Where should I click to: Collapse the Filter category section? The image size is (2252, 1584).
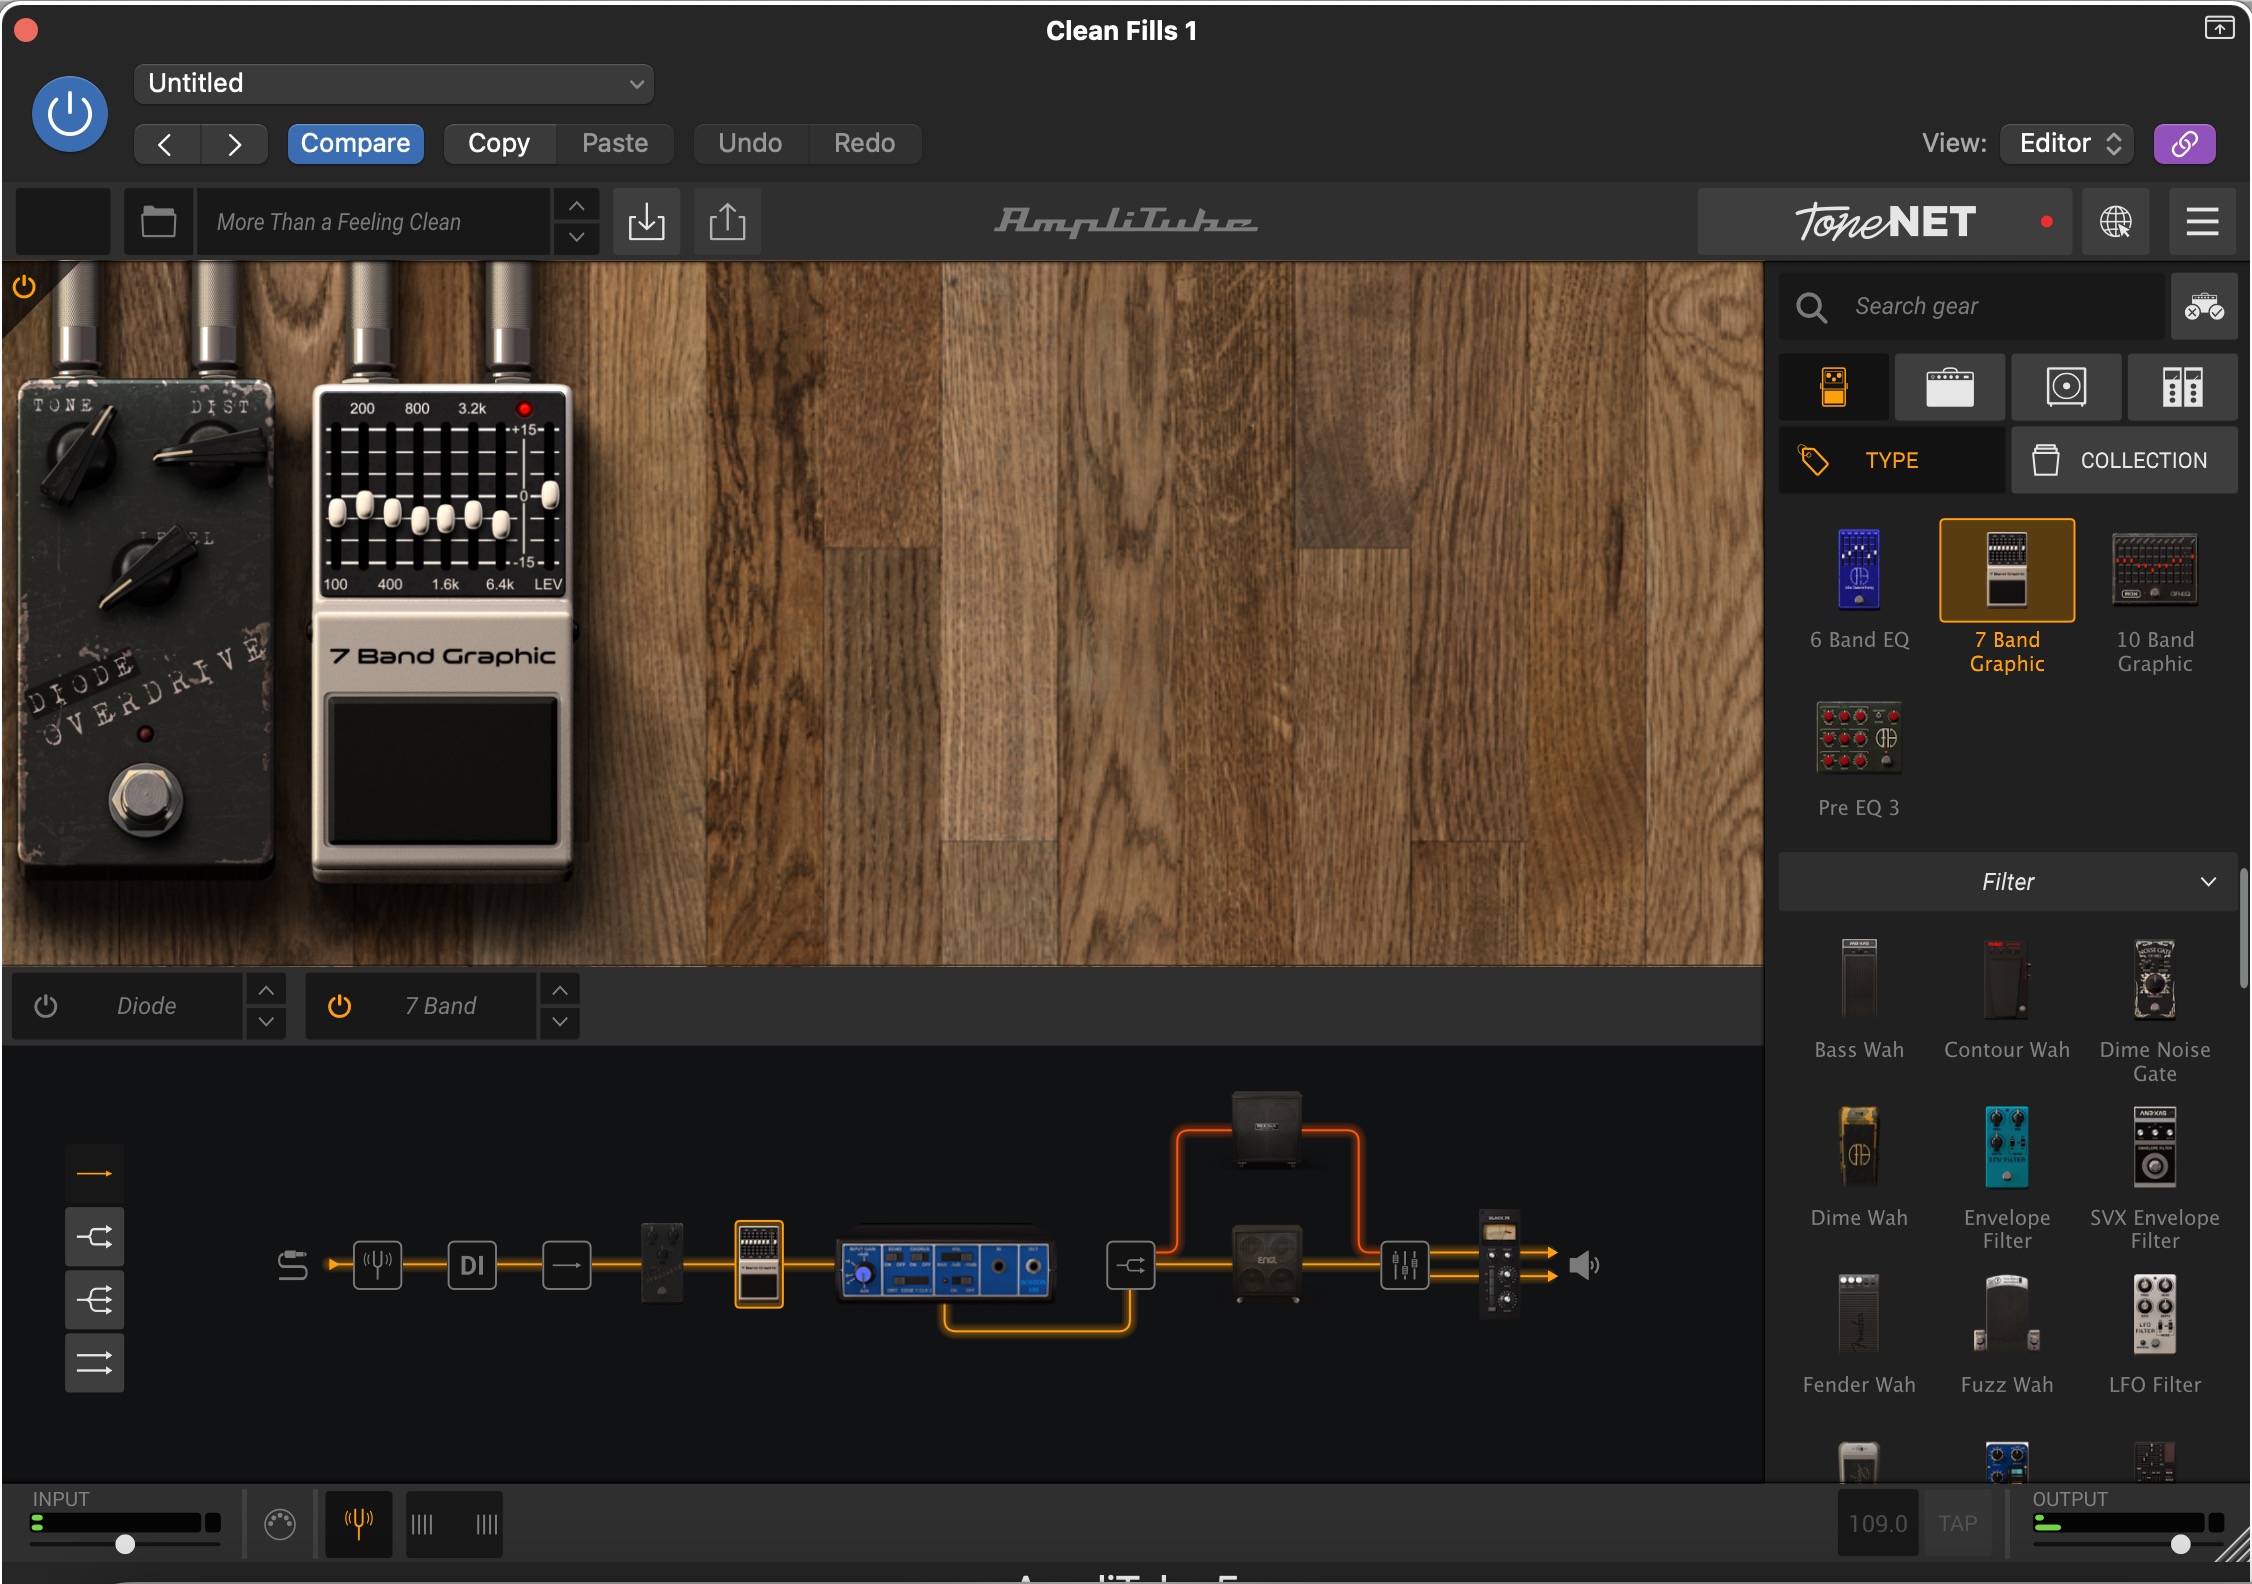pyautogui.click(x=2007, y=882)
